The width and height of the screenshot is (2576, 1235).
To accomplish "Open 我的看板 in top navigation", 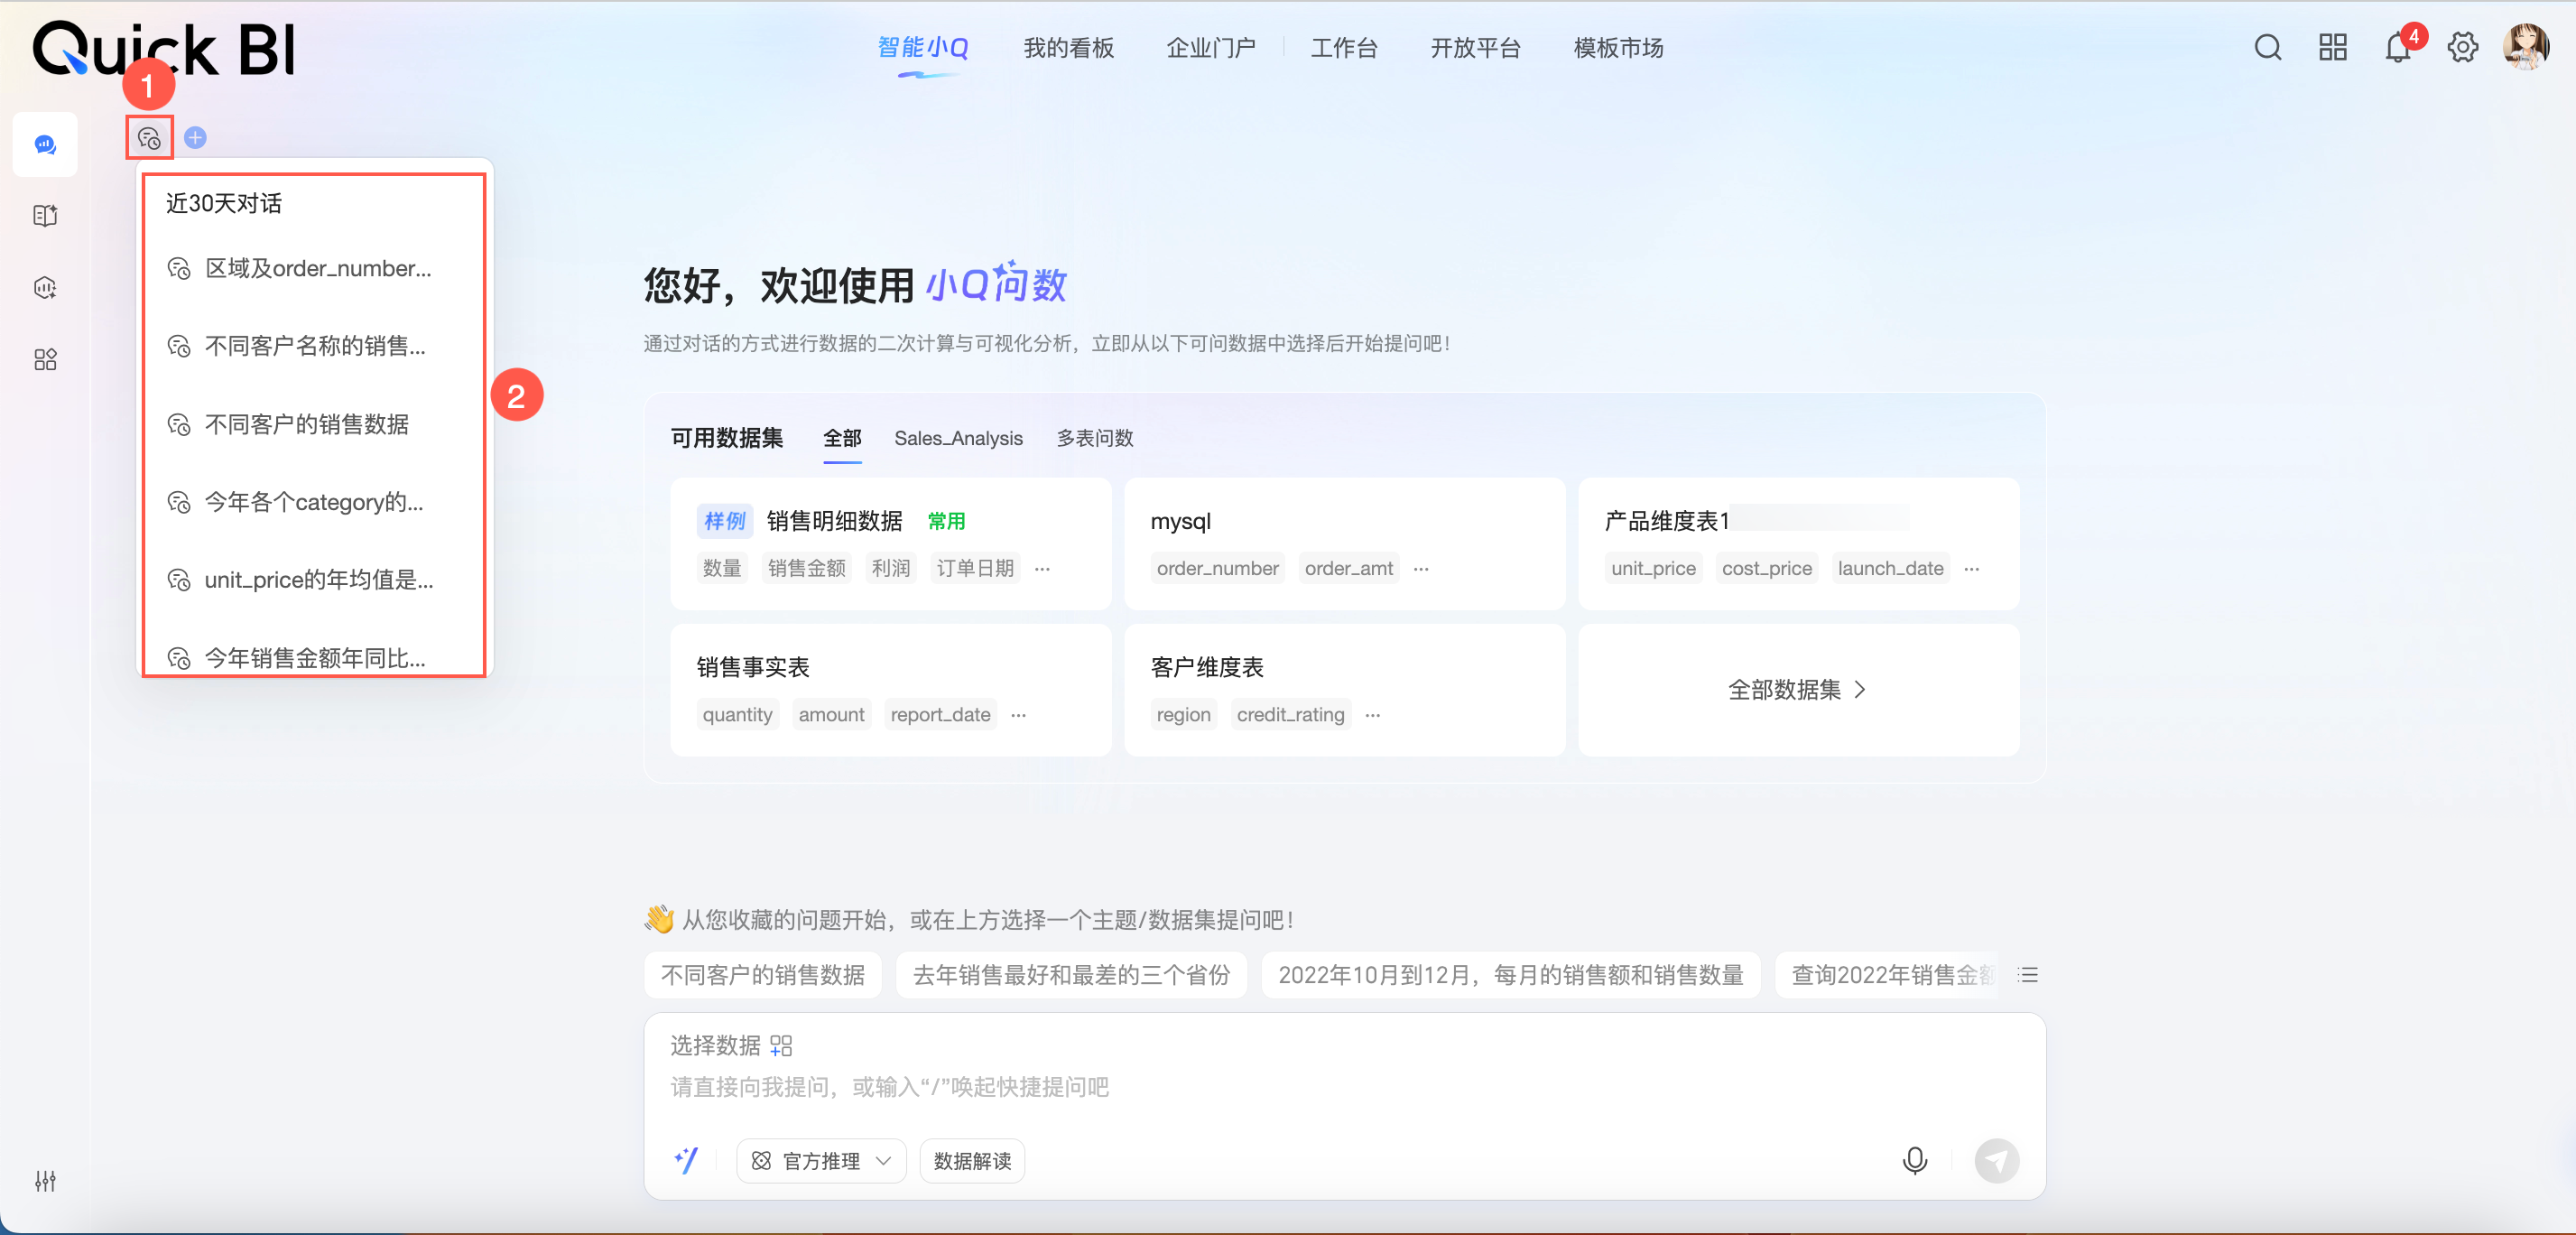I will (x=1068, y=48).
